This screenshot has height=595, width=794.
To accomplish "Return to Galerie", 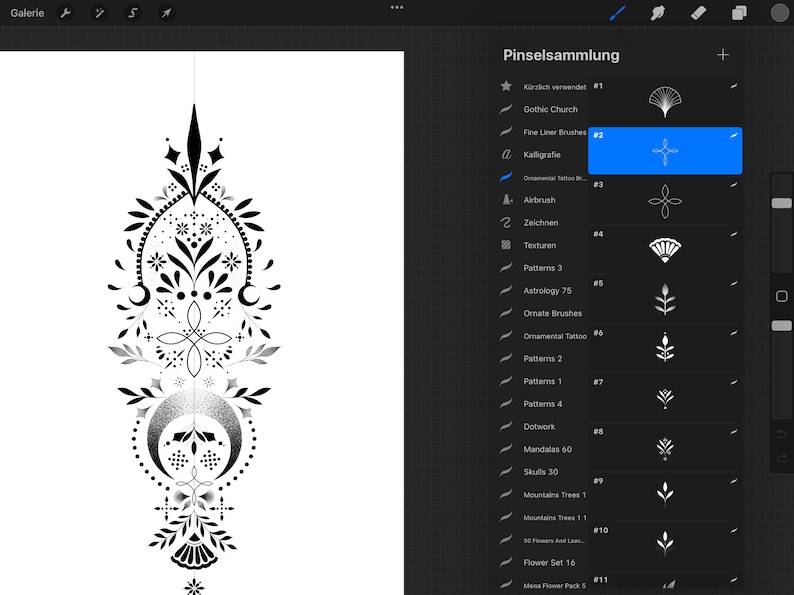I will [27, 13].
